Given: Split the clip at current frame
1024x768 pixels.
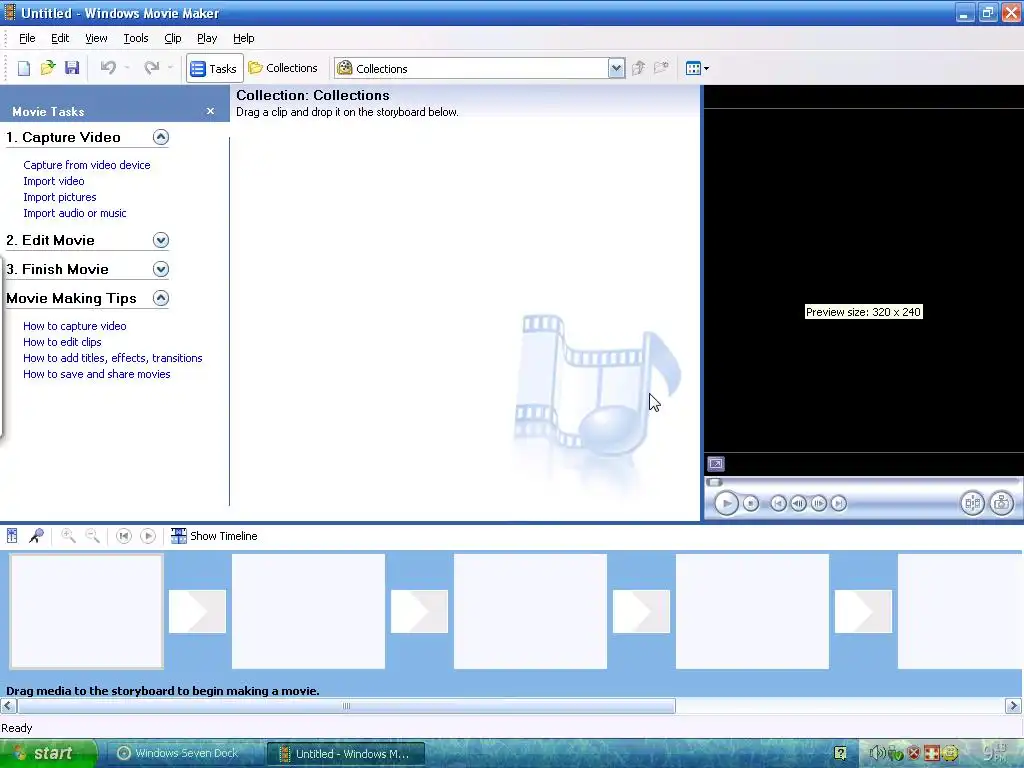Looking at the screenshot, I should click(972, 504).
